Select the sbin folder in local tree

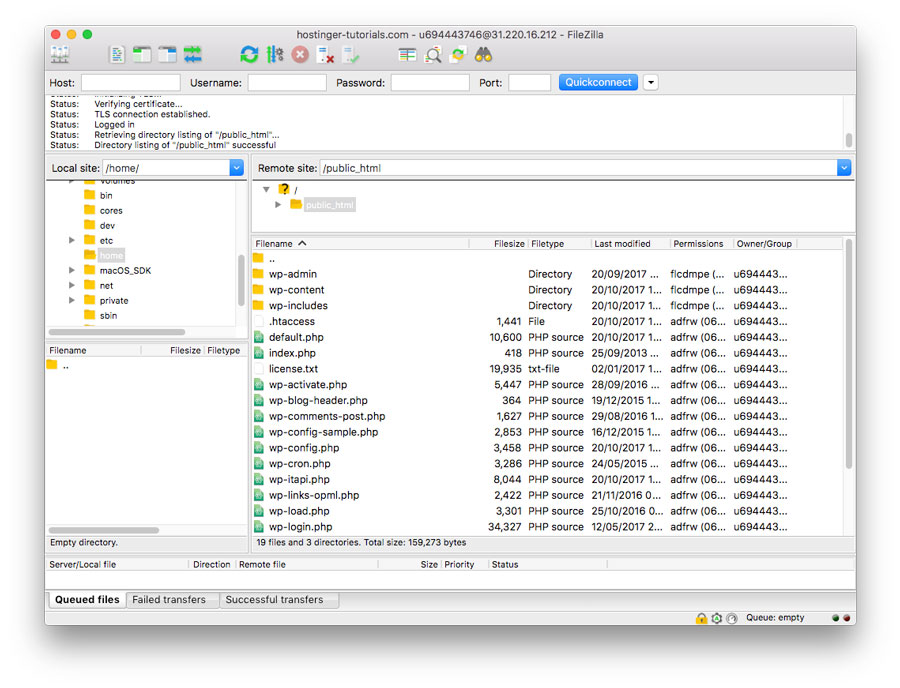tap(108, 316)
